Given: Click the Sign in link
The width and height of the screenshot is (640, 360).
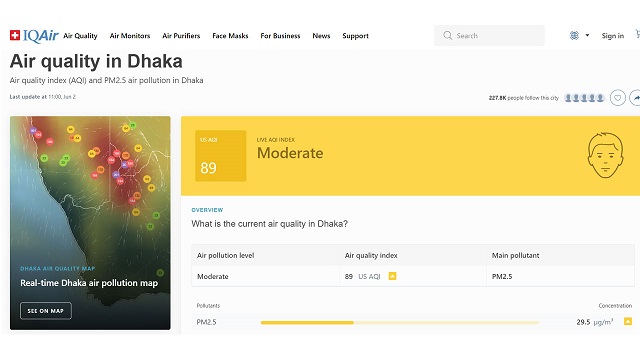Looking at the screenshot, I should coord(613,36).
